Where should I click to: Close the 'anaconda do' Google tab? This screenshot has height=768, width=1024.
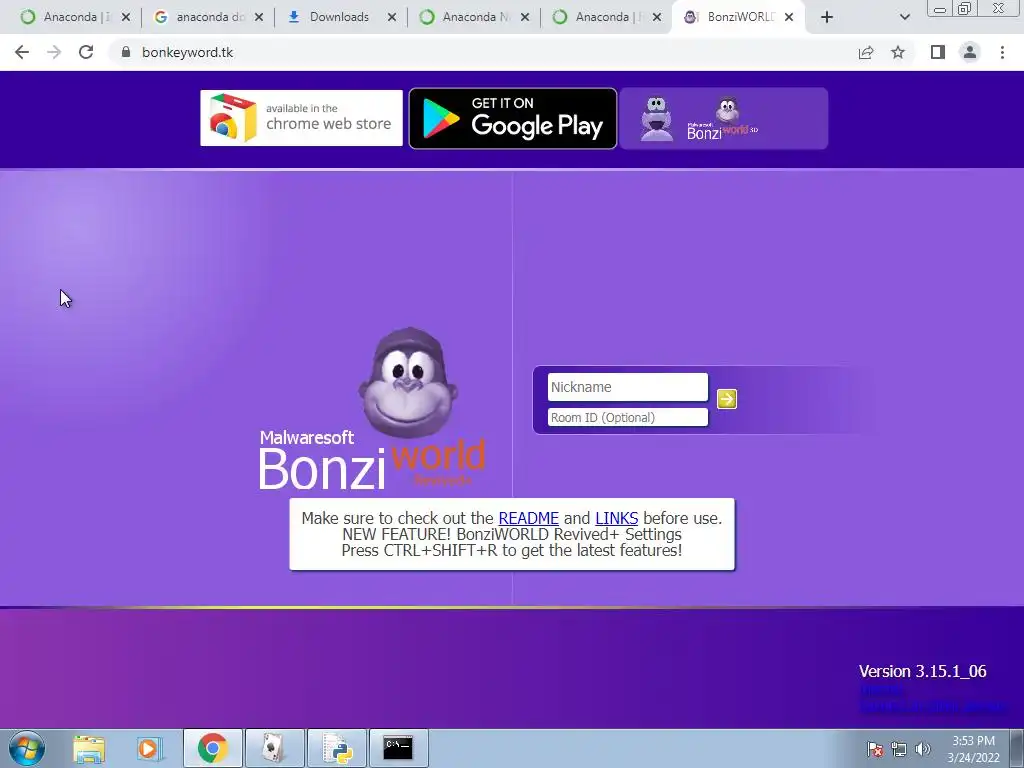259,18
